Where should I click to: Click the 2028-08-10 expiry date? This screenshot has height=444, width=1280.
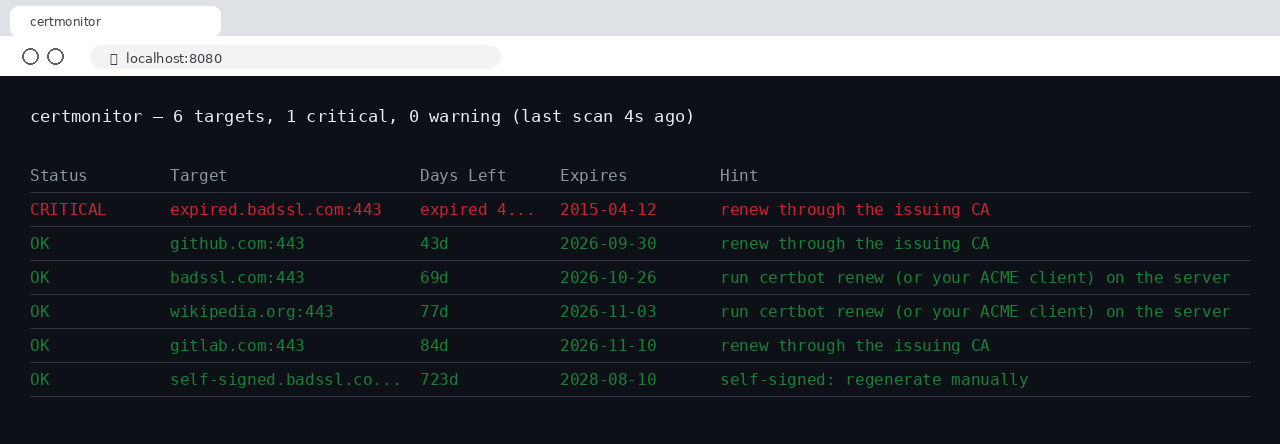click(608, 380)
